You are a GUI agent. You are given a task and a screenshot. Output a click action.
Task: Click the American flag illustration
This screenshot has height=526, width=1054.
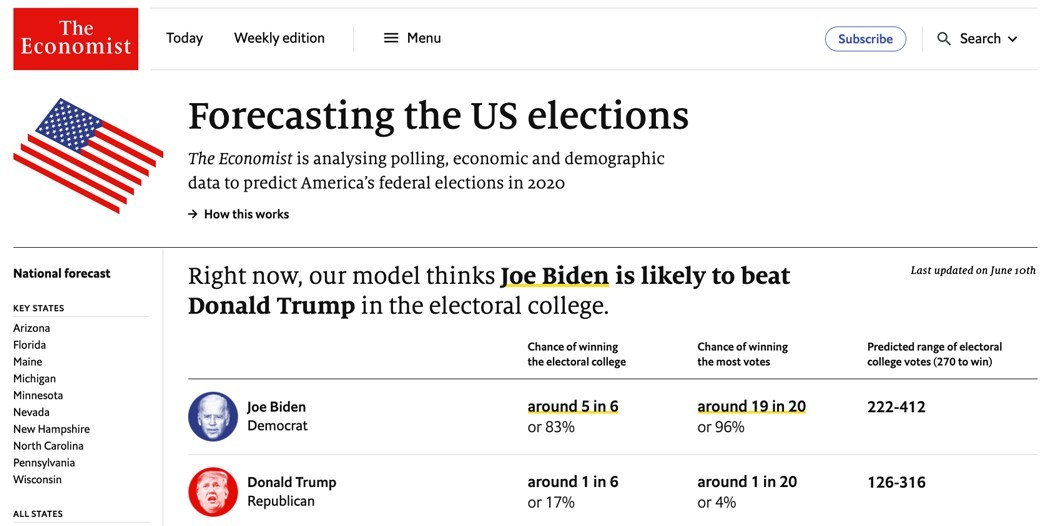88,154
